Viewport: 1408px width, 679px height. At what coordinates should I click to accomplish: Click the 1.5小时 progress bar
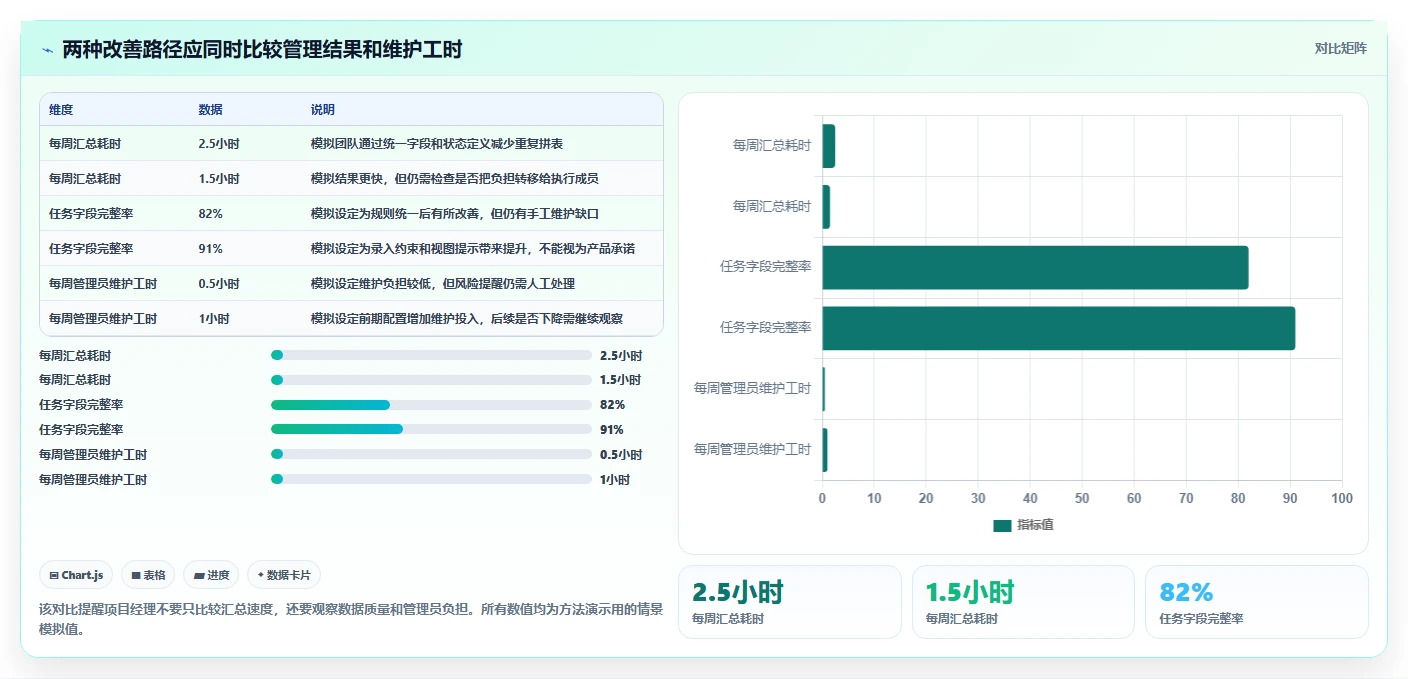(x=431, y=380)
